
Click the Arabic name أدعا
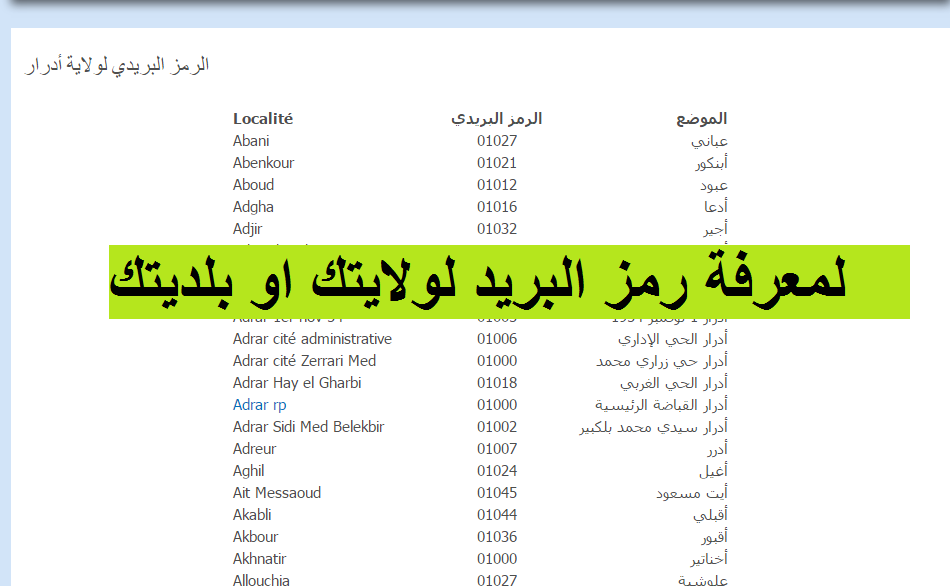tap(716, 207)
